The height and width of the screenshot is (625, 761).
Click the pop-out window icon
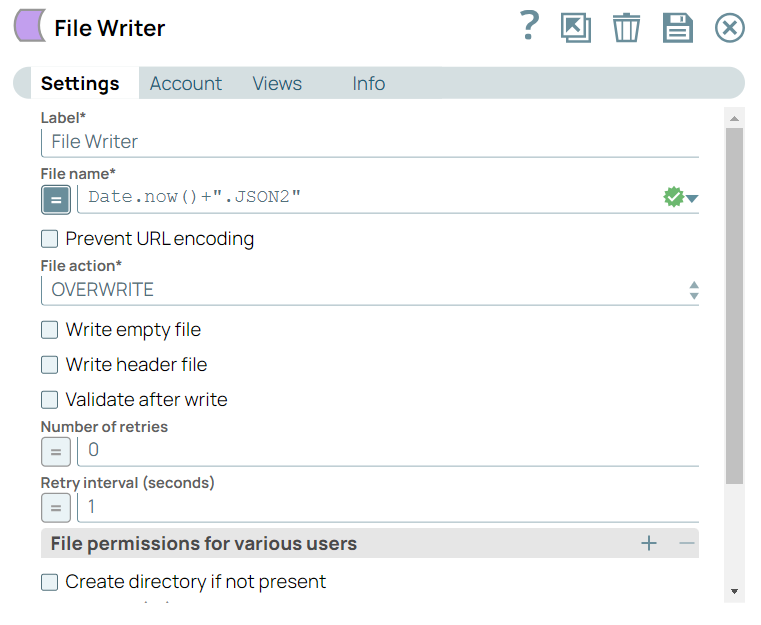pyautogui.click(x=576, y=27)
